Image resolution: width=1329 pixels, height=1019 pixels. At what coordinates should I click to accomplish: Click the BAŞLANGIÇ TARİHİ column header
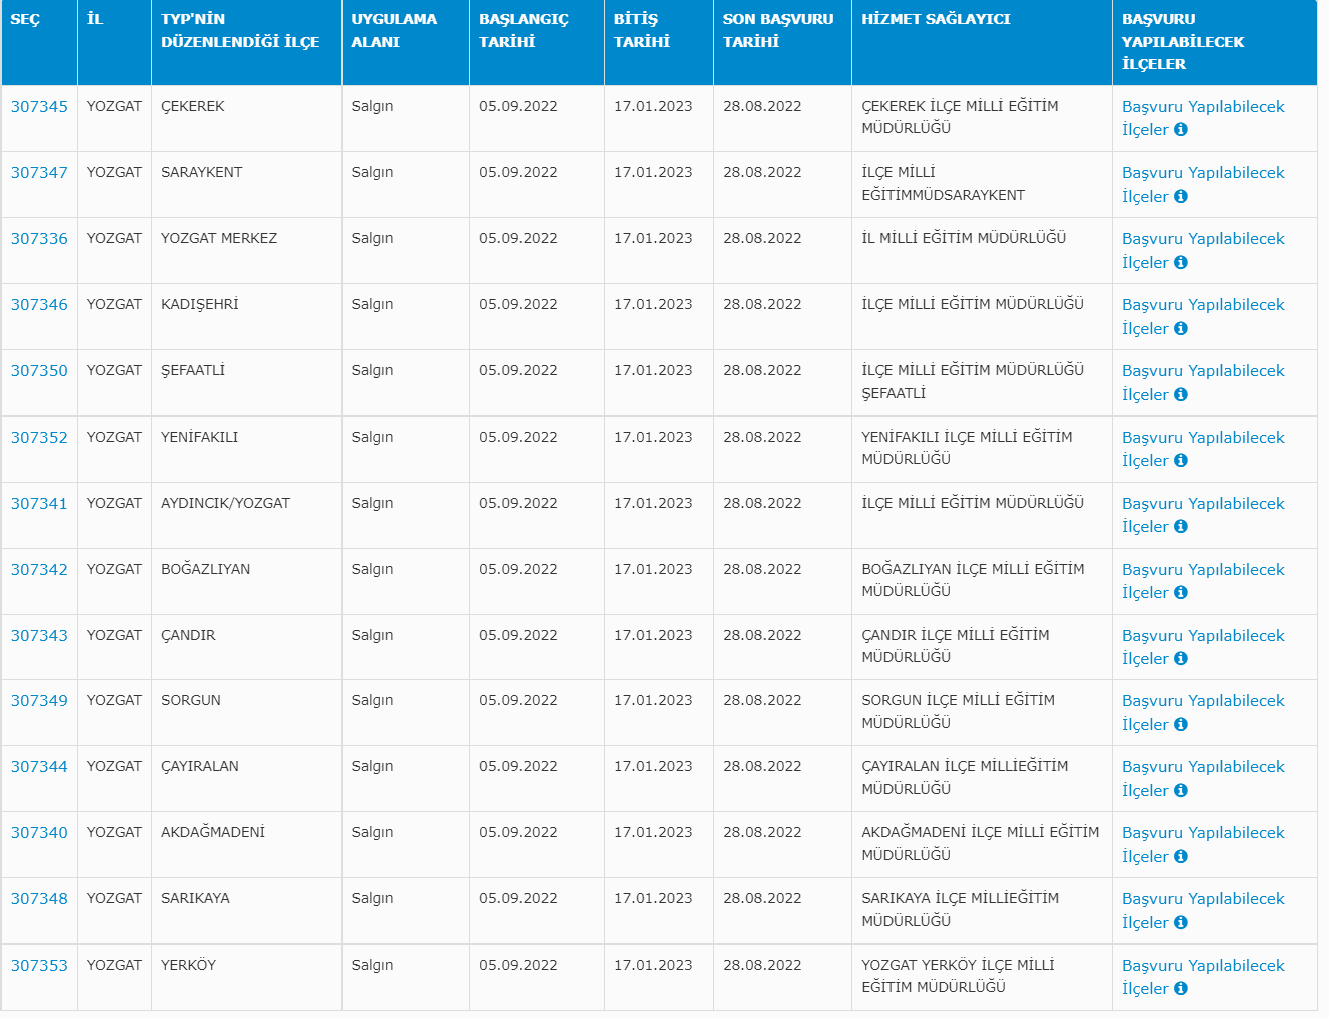523,31
